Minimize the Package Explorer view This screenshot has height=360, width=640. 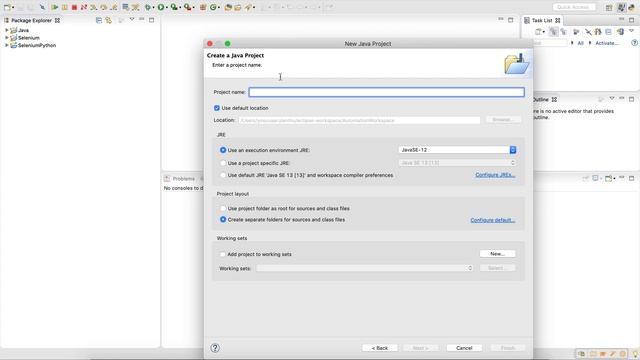[x=142, y=20]
